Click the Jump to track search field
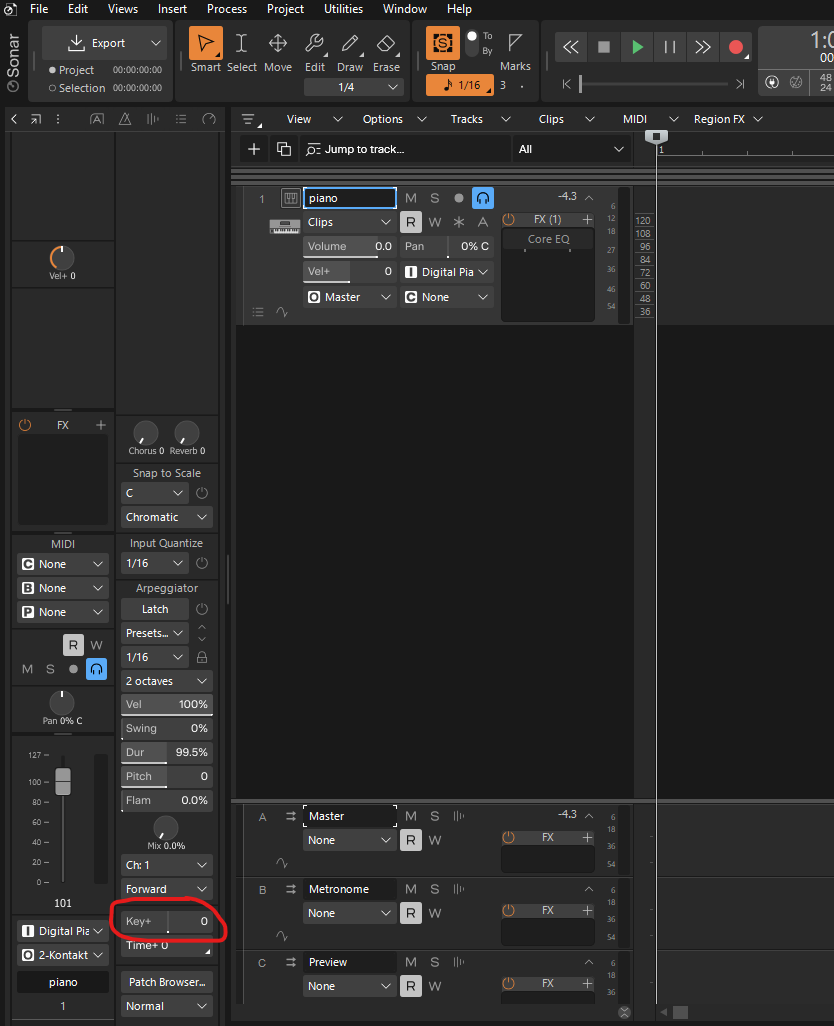Screen dimensions: 834x1026 pos(405,149)
